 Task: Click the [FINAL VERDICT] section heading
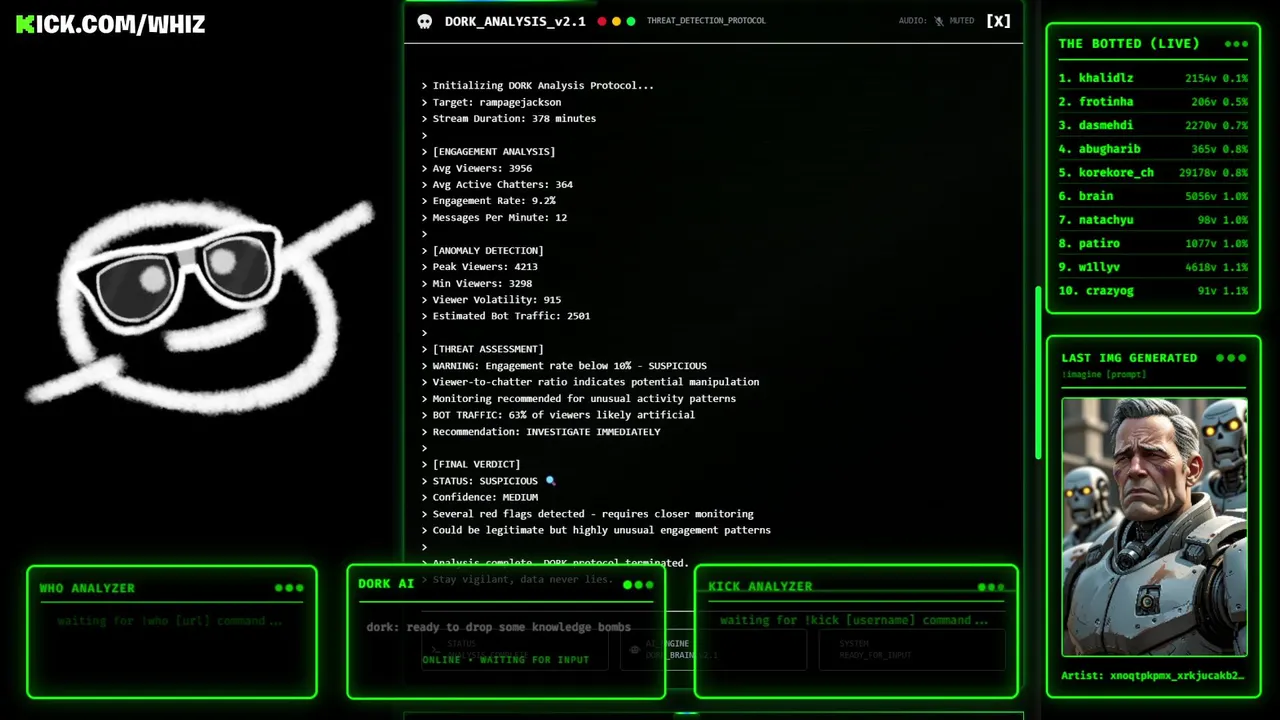[x=476, y=465]
